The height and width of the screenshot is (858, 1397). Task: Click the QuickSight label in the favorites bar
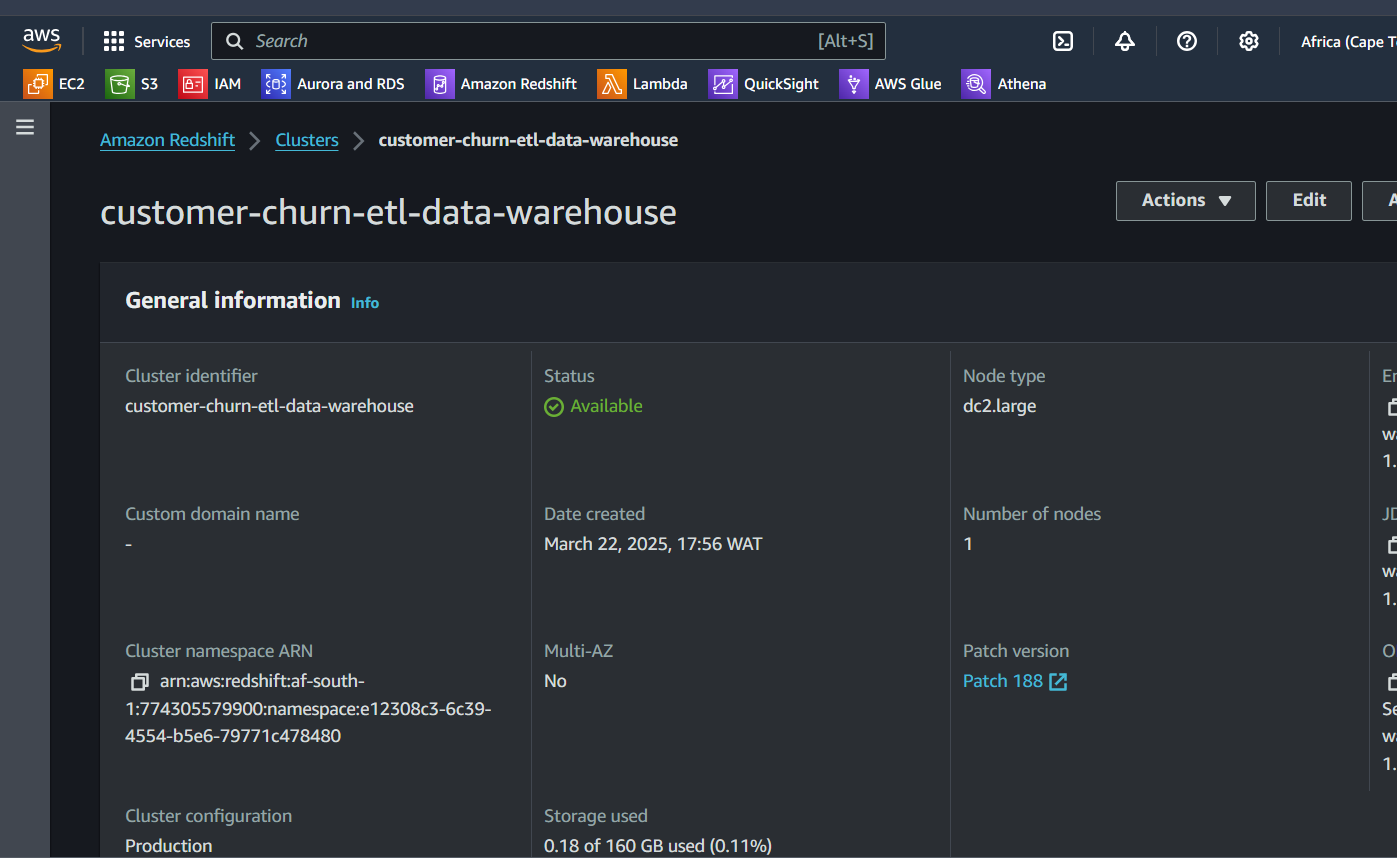[781, 84]
